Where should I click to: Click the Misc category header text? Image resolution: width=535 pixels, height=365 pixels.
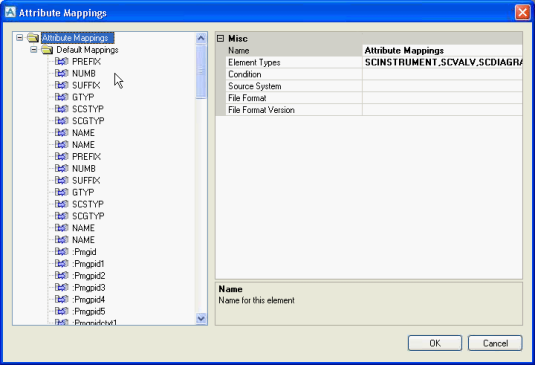pyautogui.click(x=238, y=39)
